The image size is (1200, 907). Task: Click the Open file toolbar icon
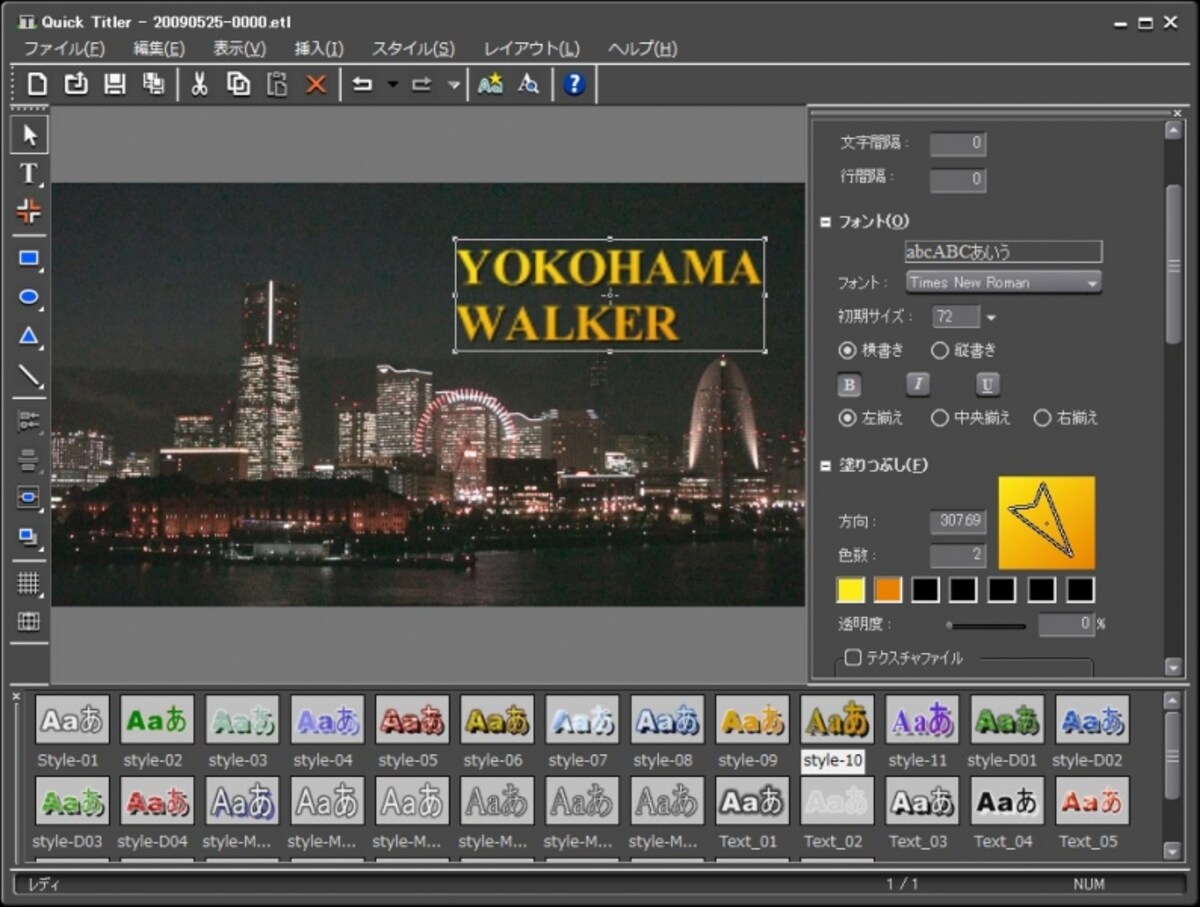(76, 84)
